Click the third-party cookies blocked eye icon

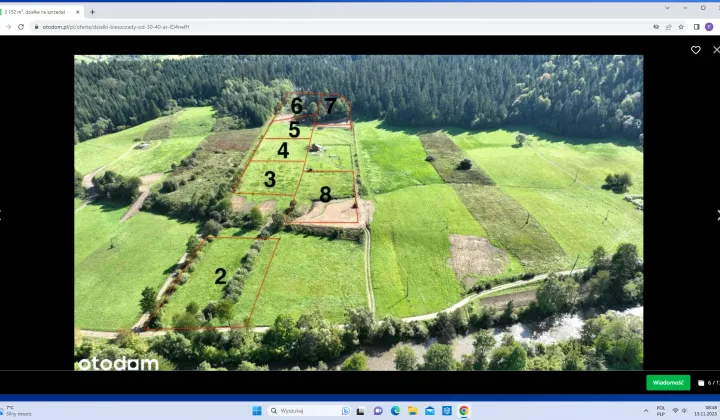[x=656, y=27]
